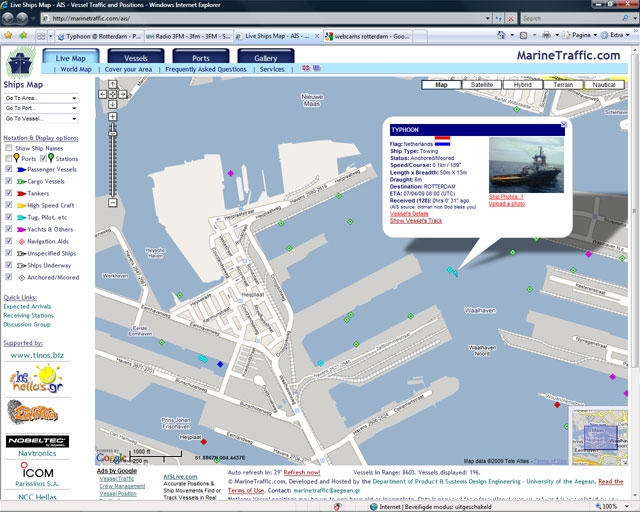
Task: Enable the Show Ship Names checkbox
Action: click(x=9, y=148)
